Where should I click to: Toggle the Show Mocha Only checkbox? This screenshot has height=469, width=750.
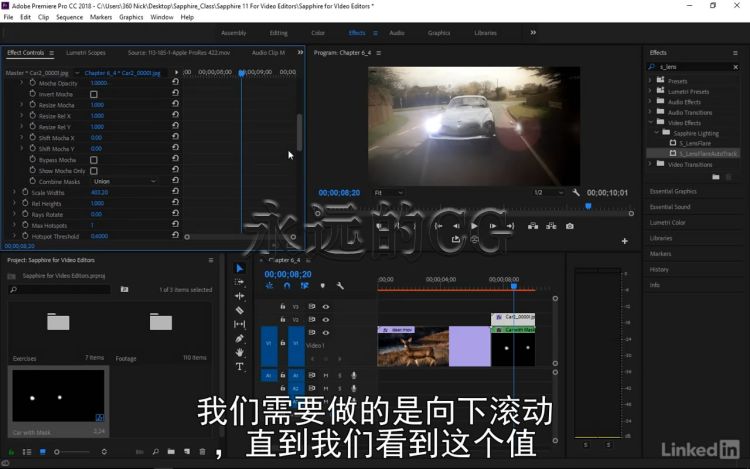pyautogui.click(x=94, y=171)
